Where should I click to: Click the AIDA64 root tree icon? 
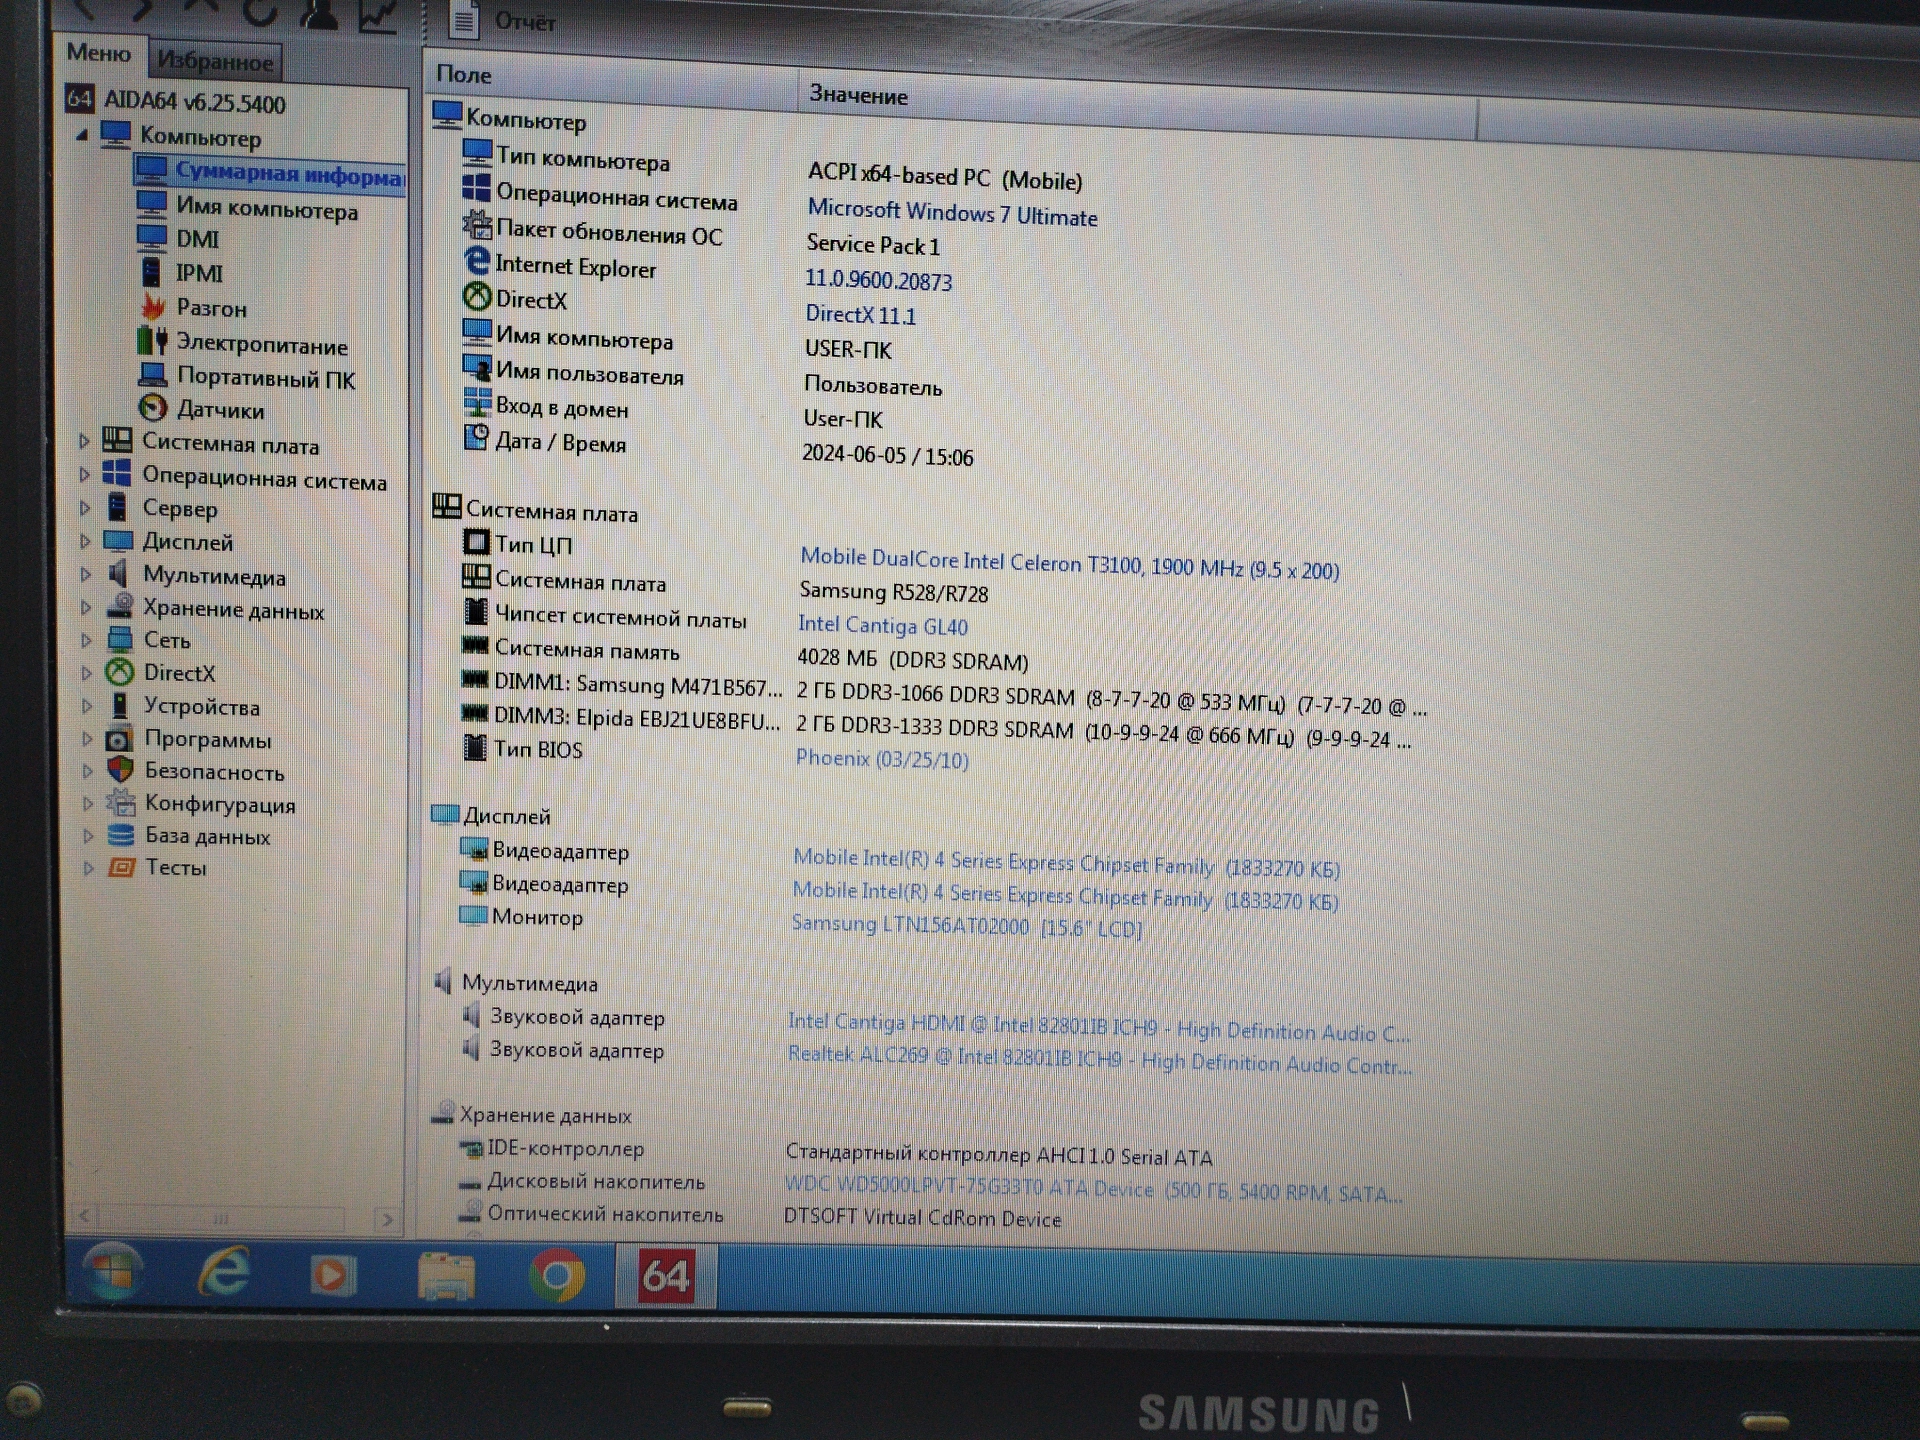[x=80, y=99]
